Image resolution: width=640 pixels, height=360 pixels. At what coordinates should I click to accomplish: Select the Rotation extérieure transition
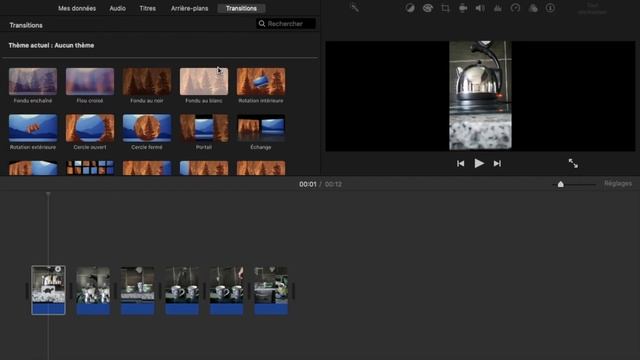[33, 128]
